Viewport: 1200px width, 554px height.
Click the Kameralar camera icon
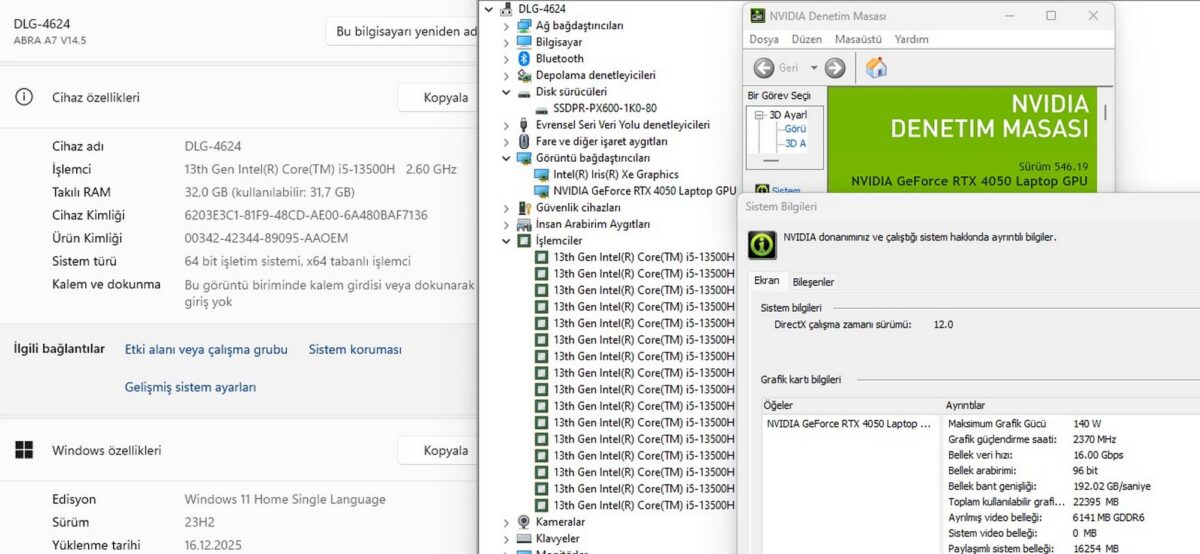tap(524, 522)
